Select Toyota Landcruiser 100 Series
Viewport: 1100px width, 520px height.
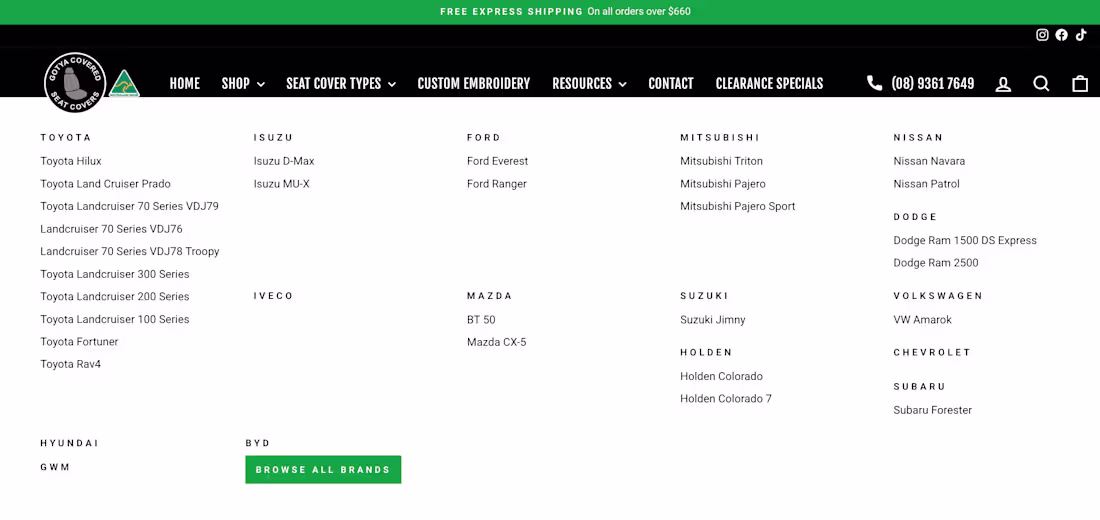click(114, 319)
